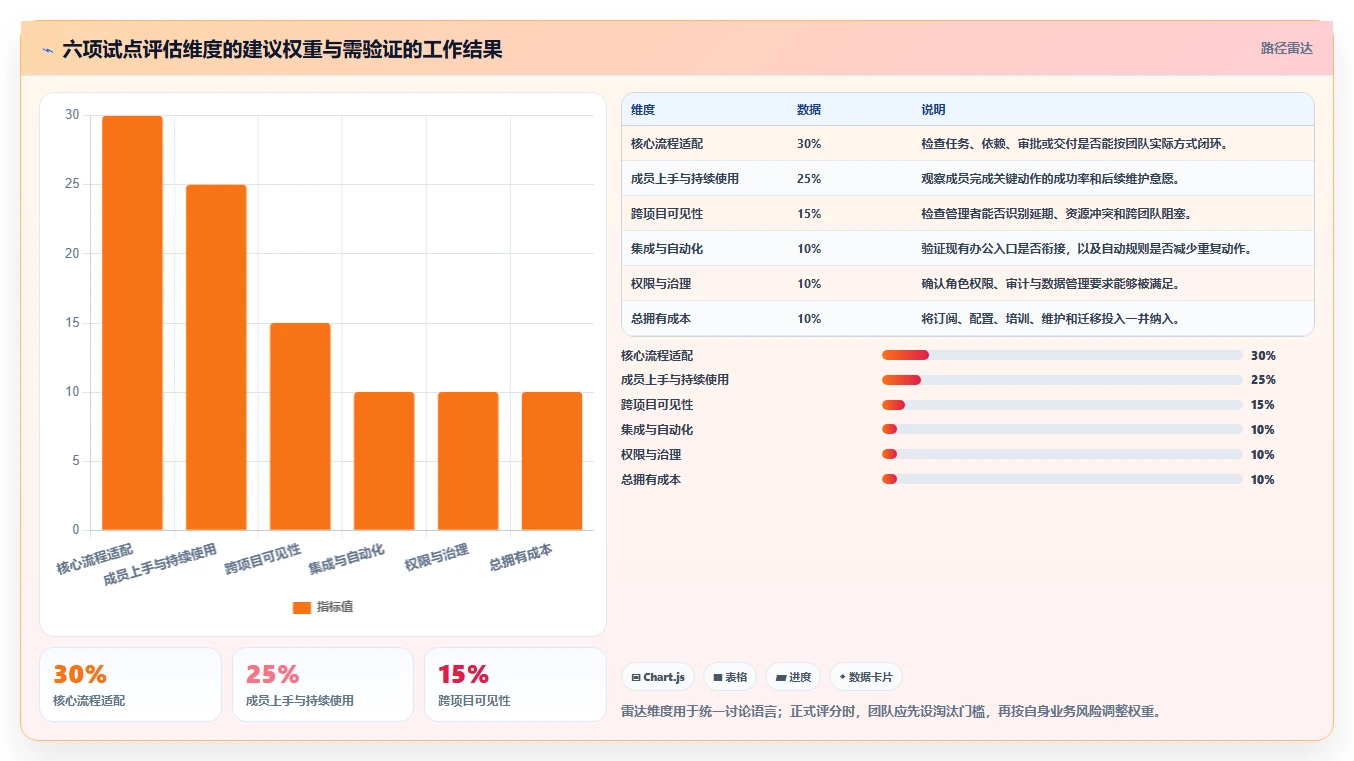The image size is (1354, 761).
Task: Select the 30% 核心流程适配 stat card
Action: click(130, 684)
